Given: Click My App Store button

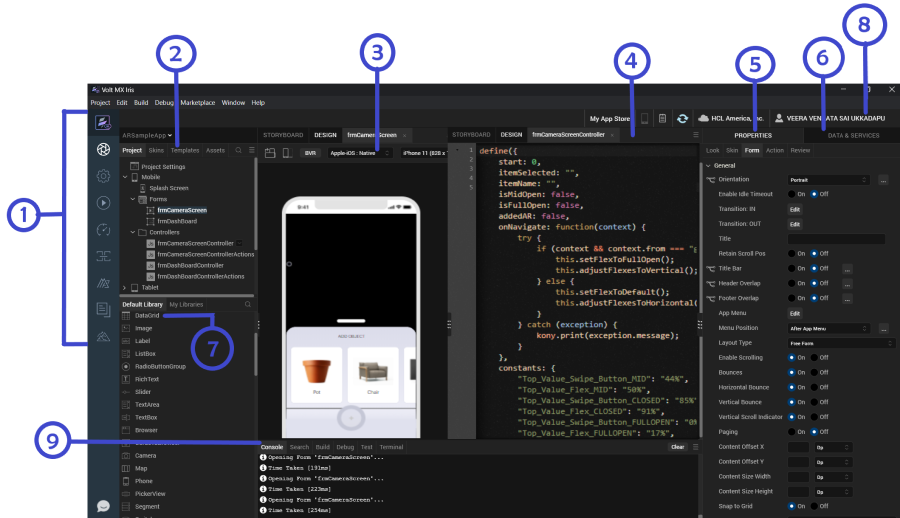Looking at the screenshot, I should pyautogui.click(x=610, y=118).
